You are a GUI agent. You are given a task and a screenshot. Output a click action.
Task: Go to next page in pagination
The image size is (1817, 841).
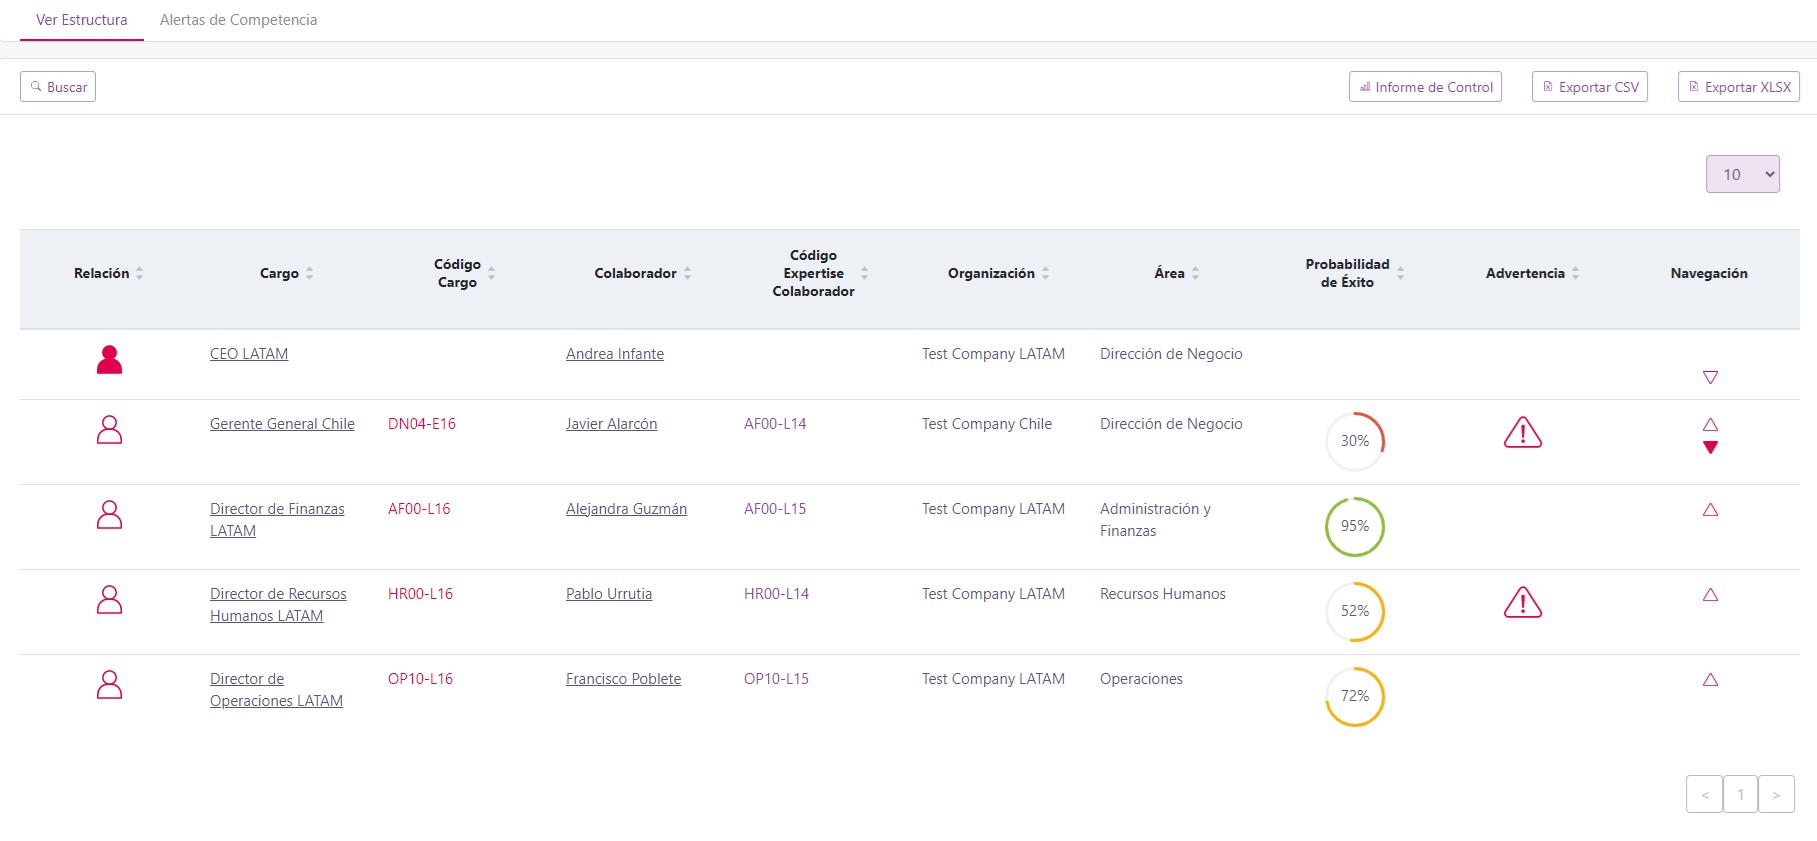click(x=1776, y=795)
